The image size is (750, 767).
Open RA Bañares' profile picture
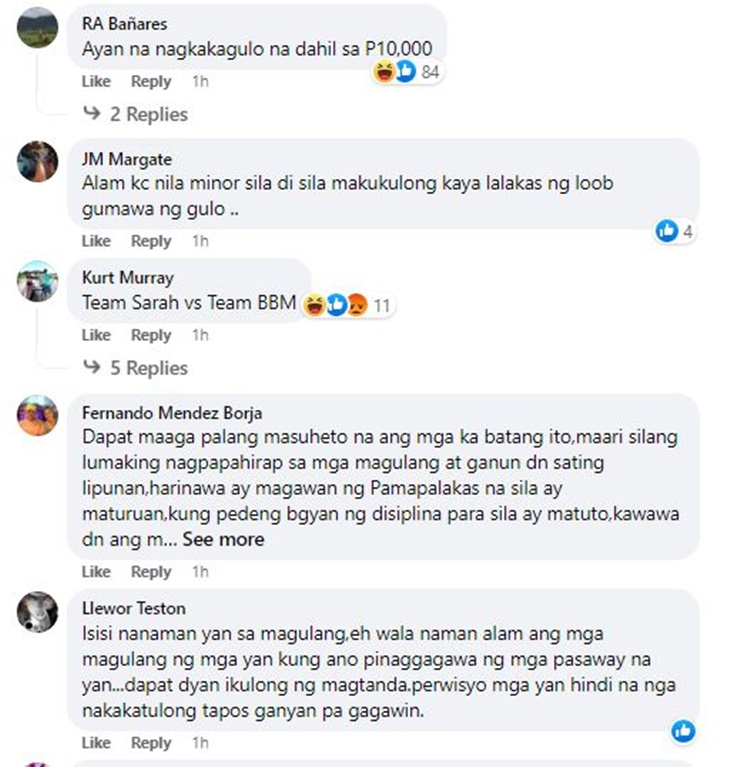point(38,27)
